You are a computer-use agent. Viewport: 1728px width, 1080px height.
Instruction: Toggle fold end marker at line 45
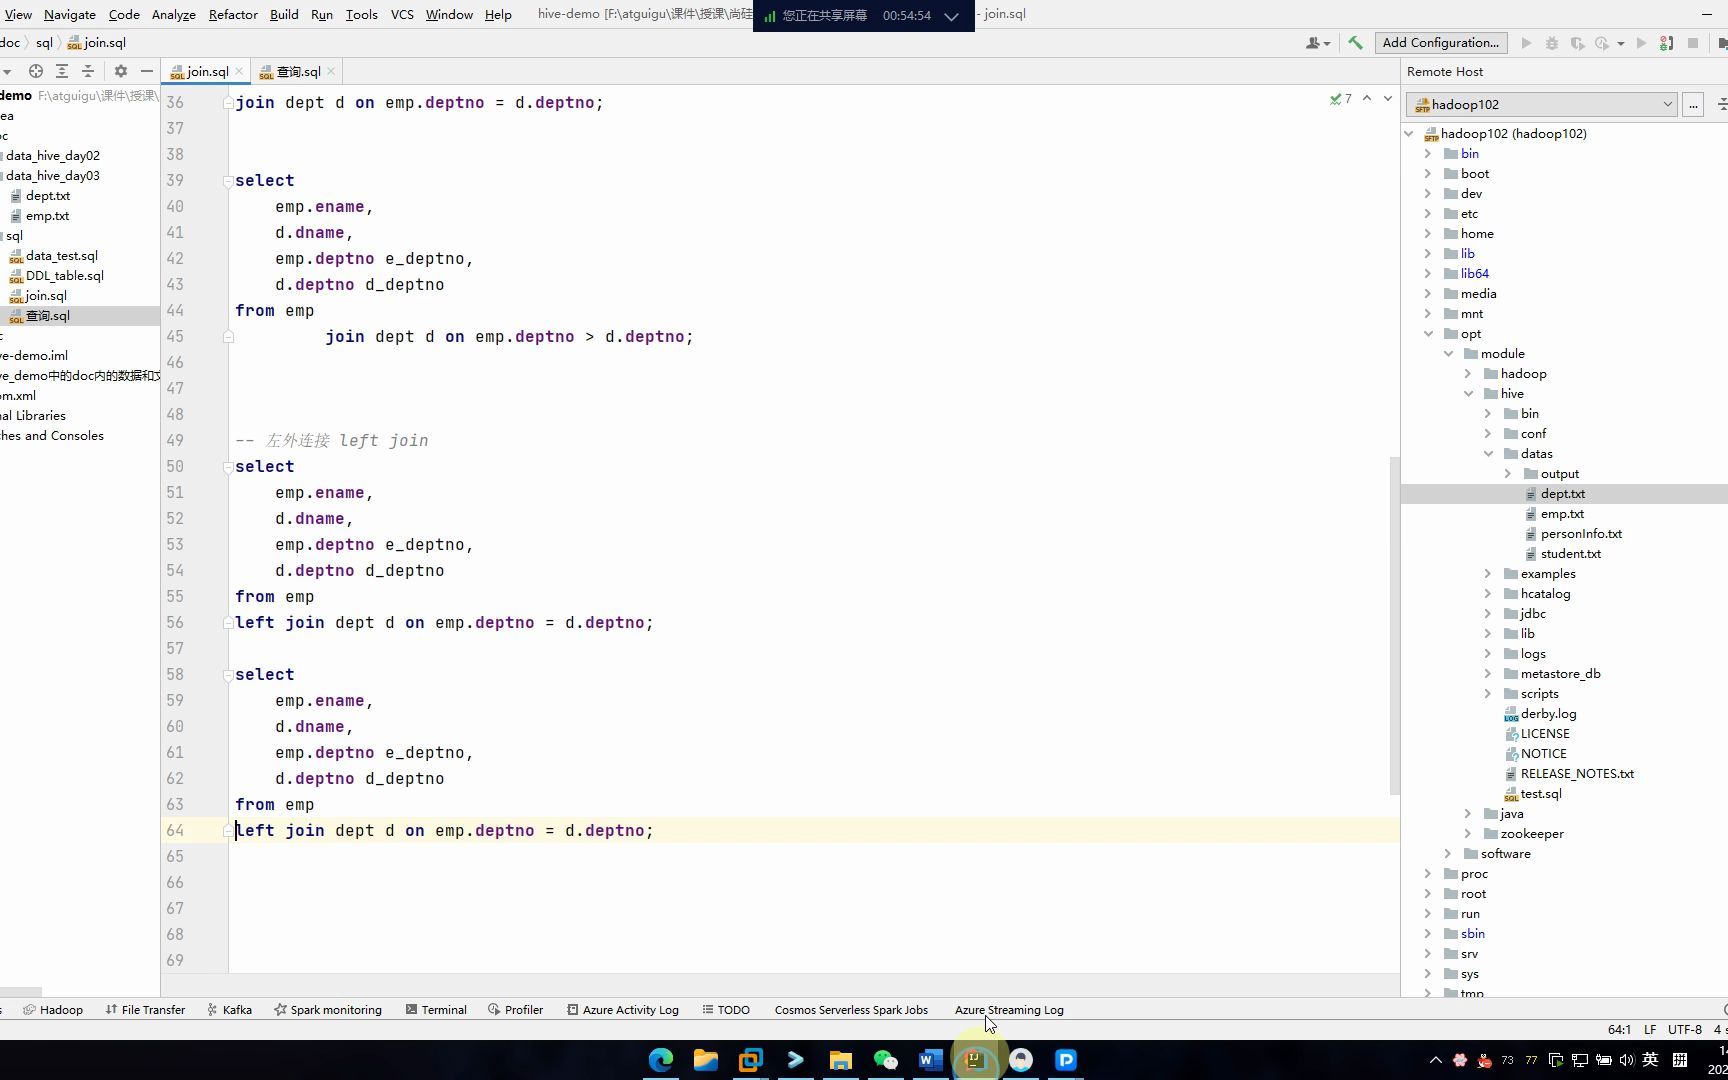(228, 337)
